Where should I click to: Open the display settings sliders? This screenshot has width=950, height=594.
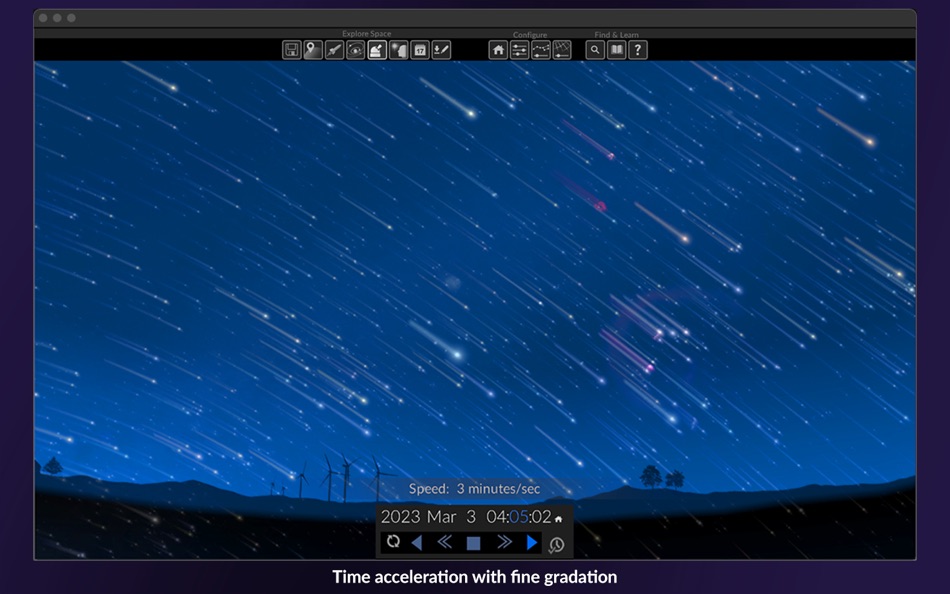519,50
